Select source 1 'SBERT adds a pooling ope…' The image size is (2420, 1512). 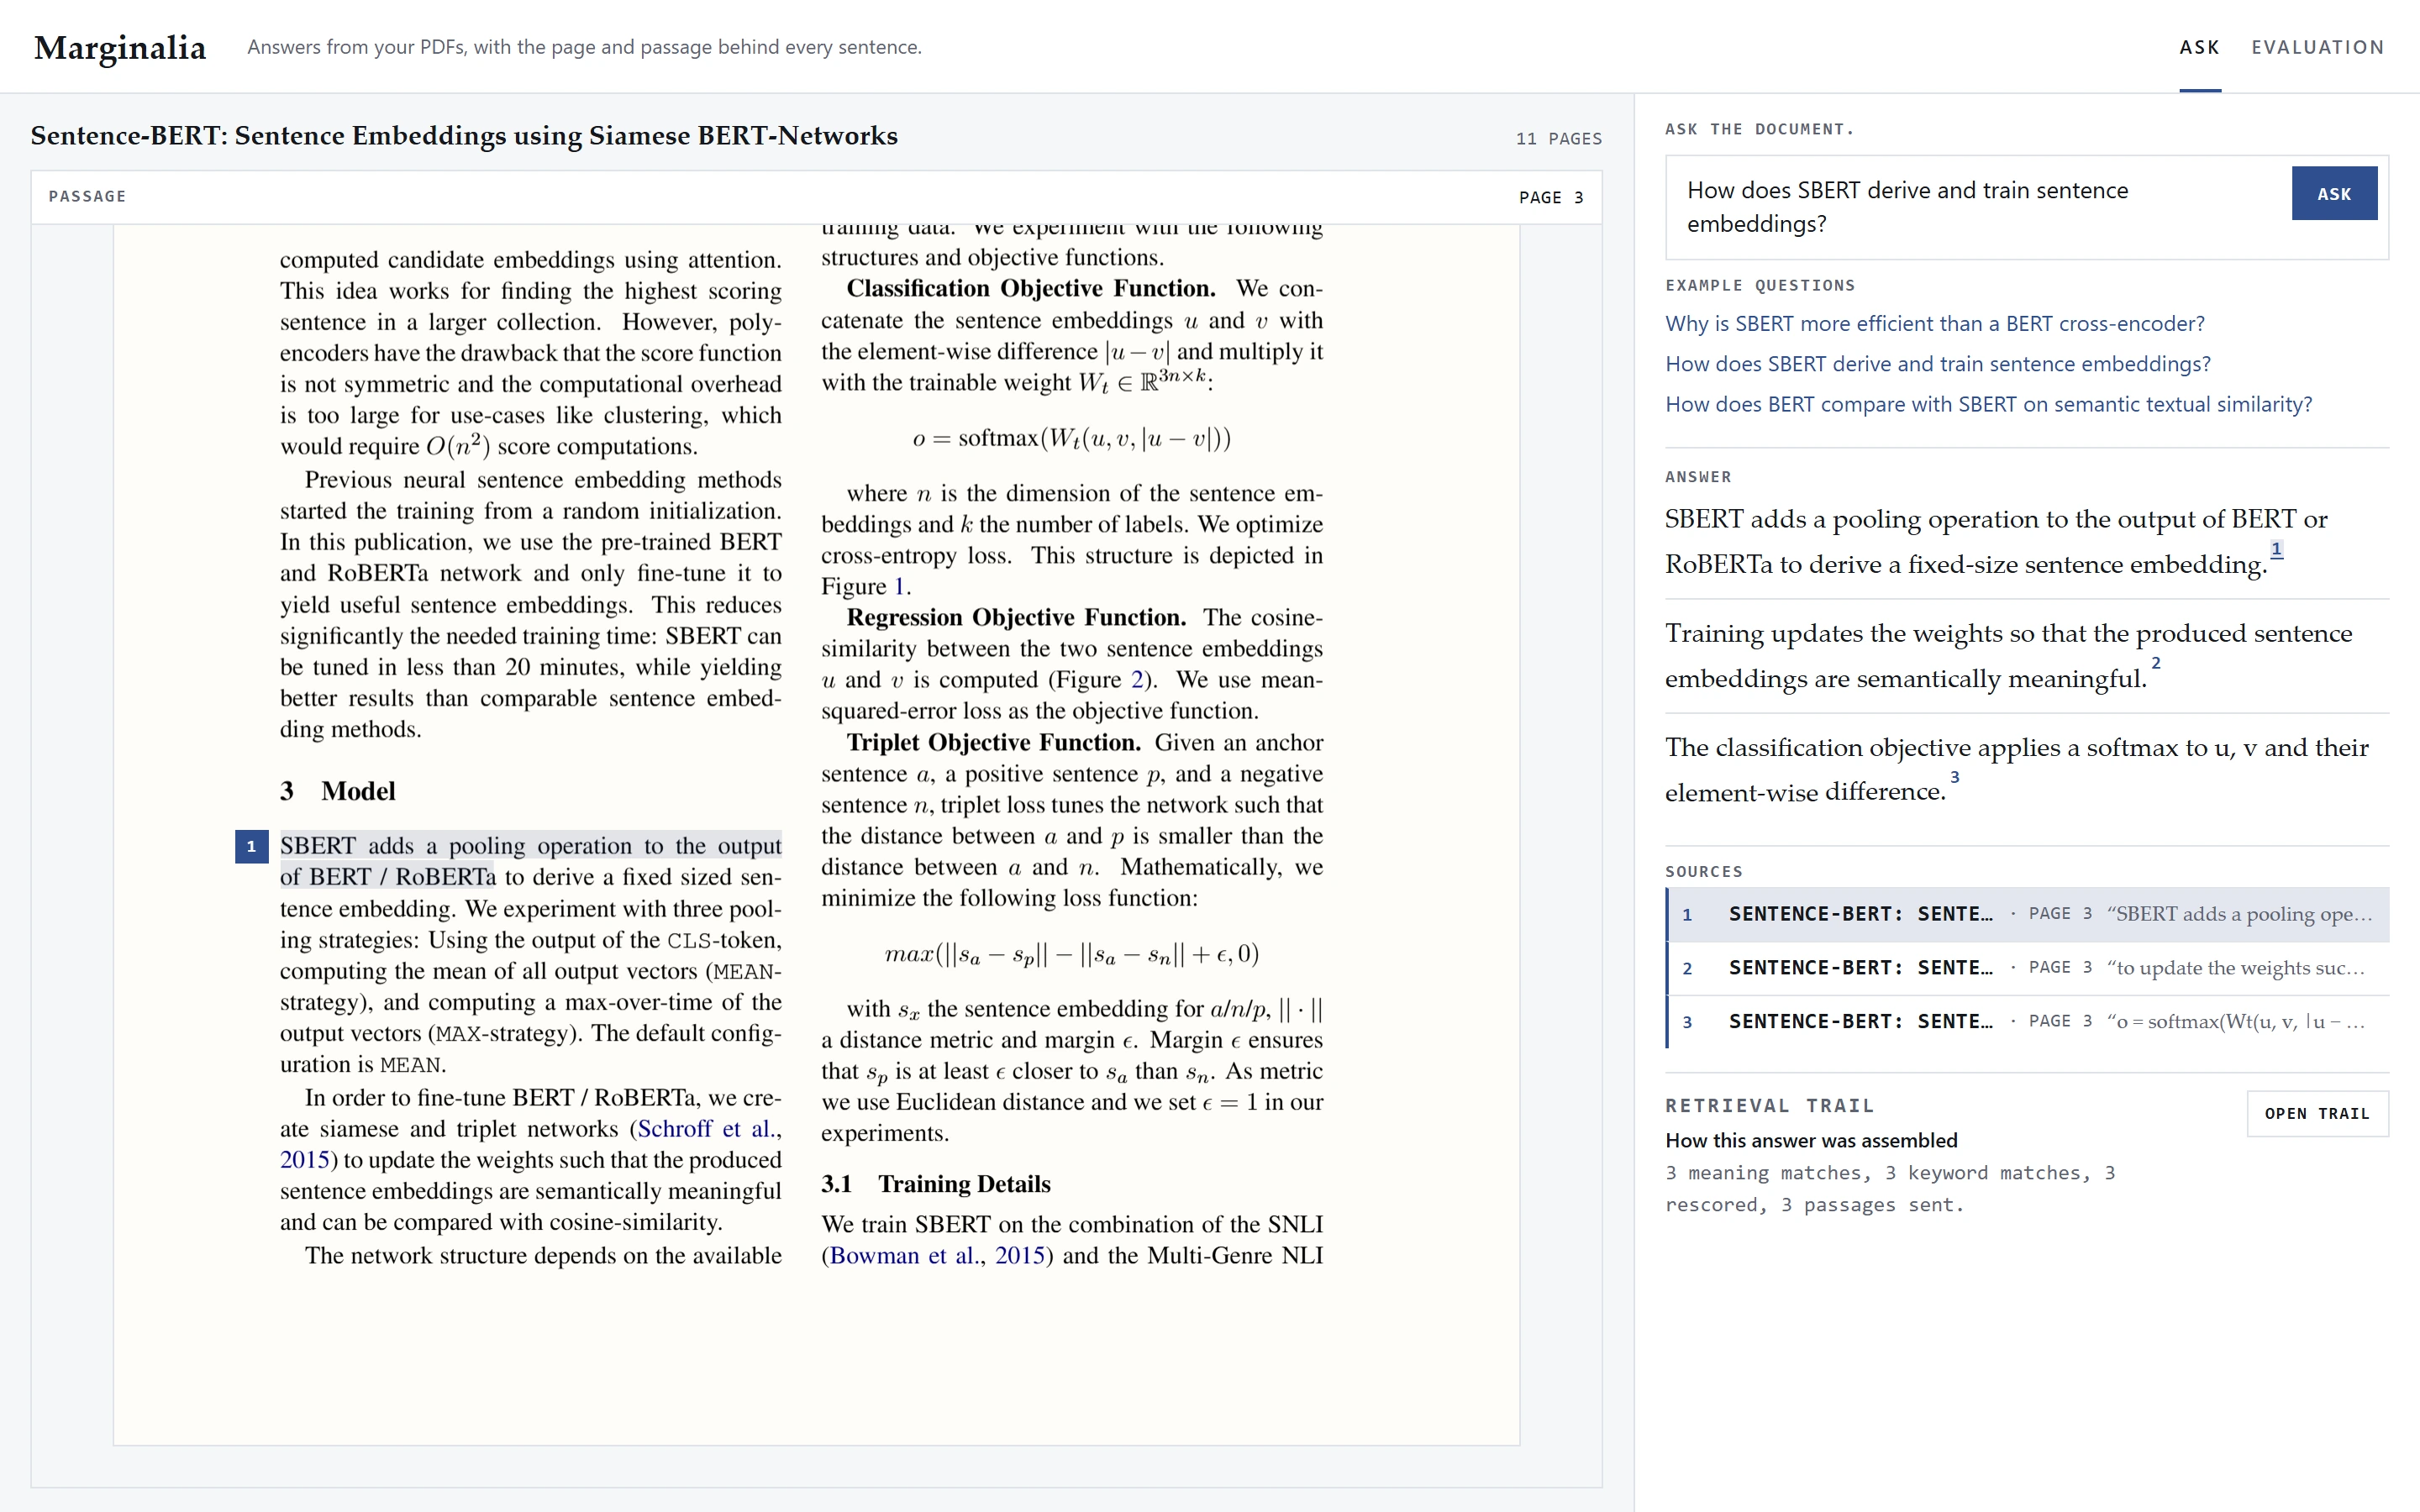click(x=2027, y=914)
